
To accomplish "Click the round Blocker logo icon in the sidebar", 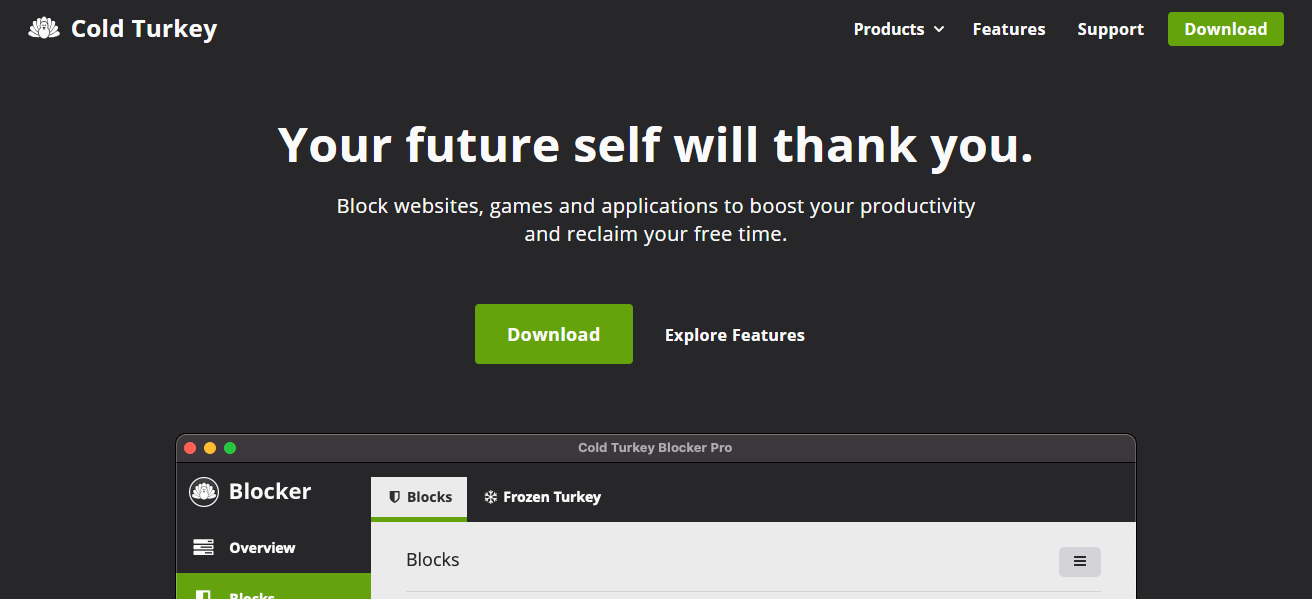I will (x=204, y=491).
